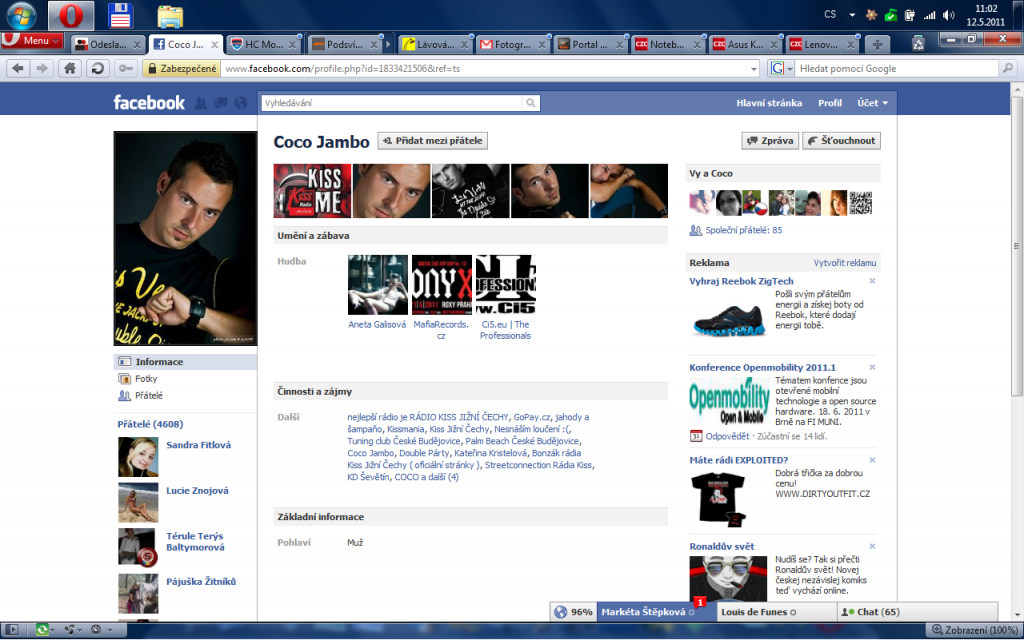Open the Opera Menu button
Screen dimensions: 1024x640
(x=32, y=40)
